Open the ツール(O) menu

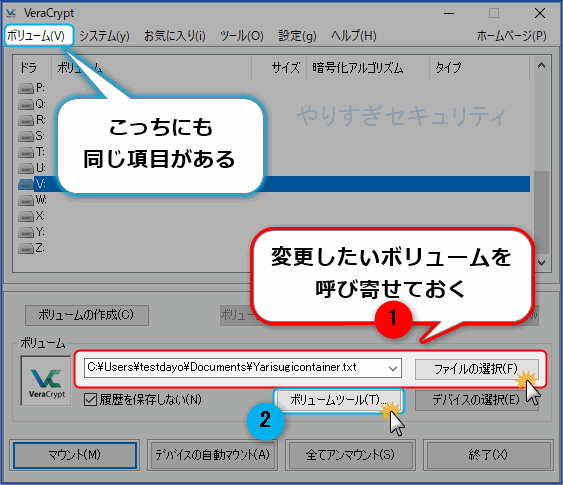(x=242, y=36)
